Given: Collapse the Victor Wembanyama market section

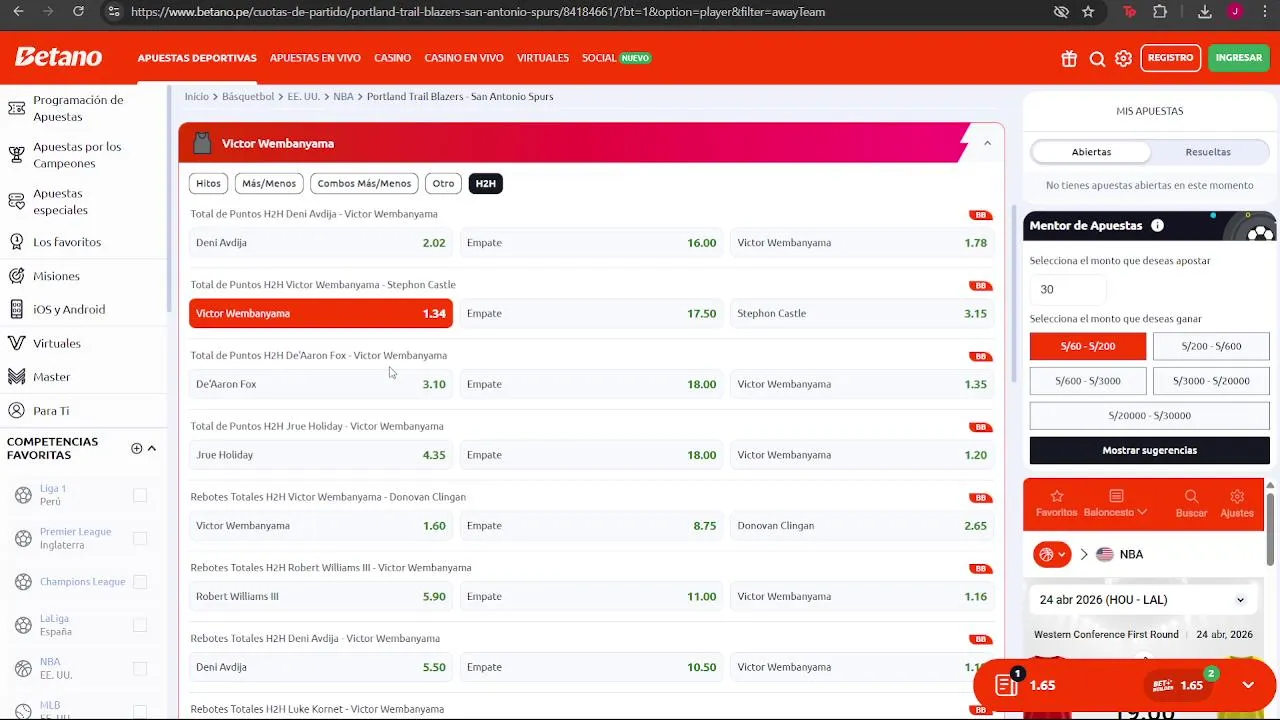Looking at the screenshot, I should point(987,143).
